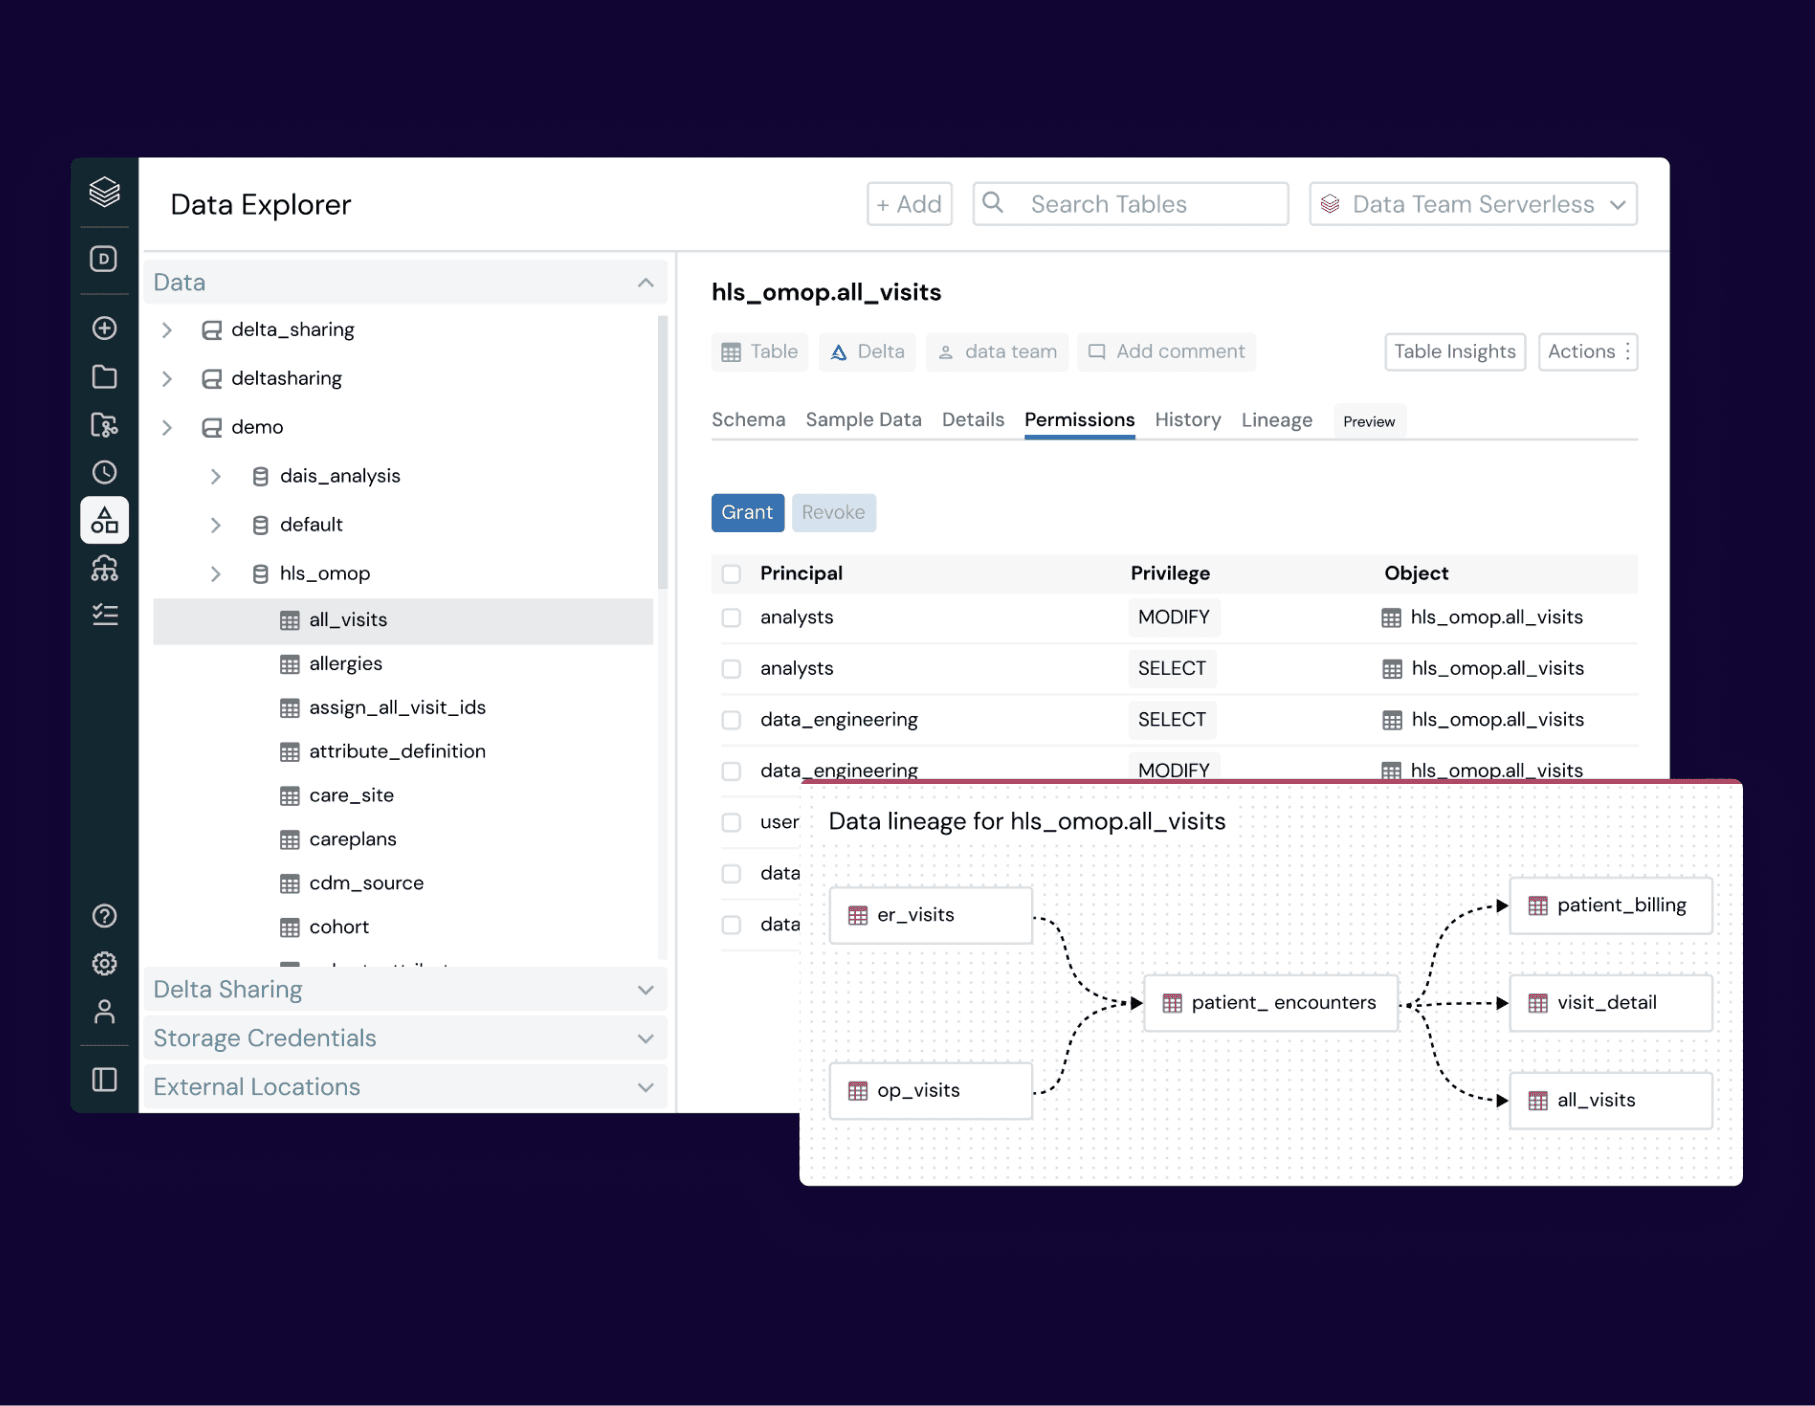Click the patient_encounters lineage node
The image size is (1815, 1406).
coord(1271,1003)
